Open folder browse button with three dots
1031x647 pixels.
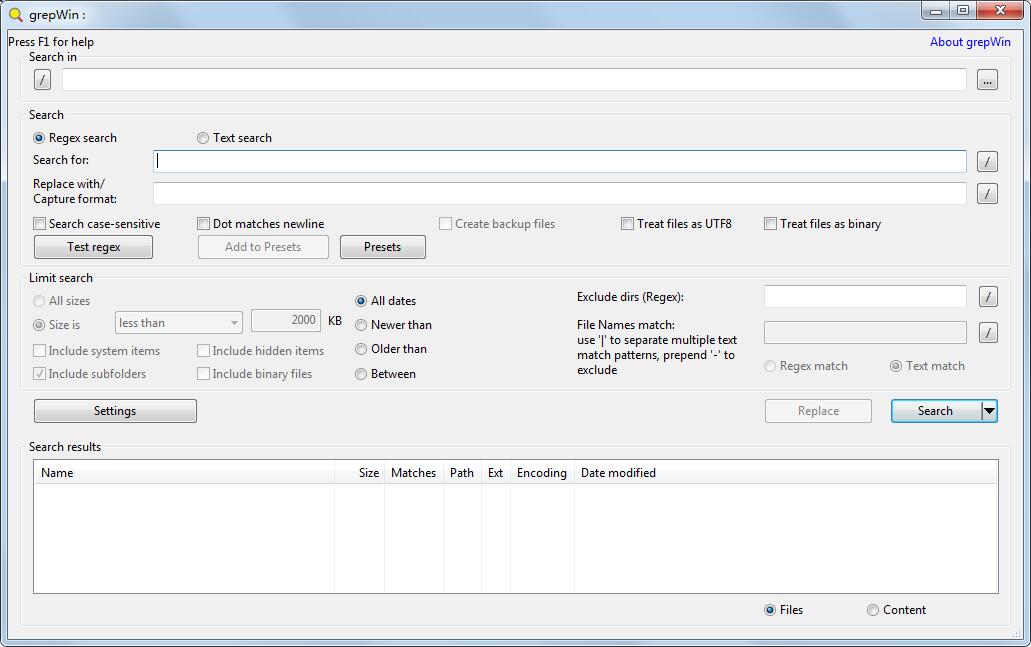(987, 80)
